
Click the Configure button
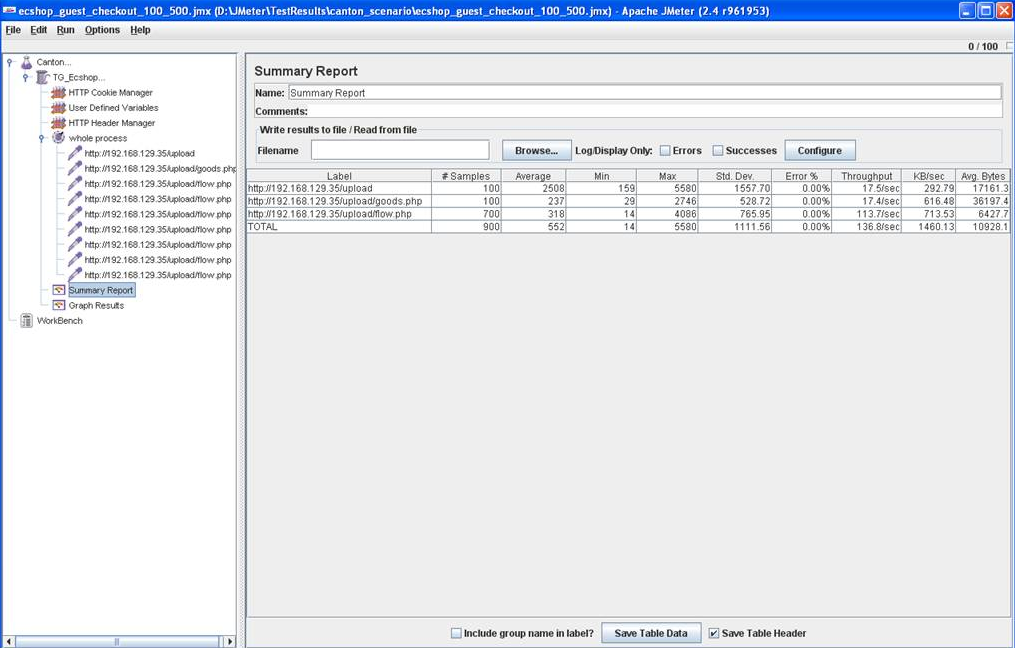click(x=820, y=150)
